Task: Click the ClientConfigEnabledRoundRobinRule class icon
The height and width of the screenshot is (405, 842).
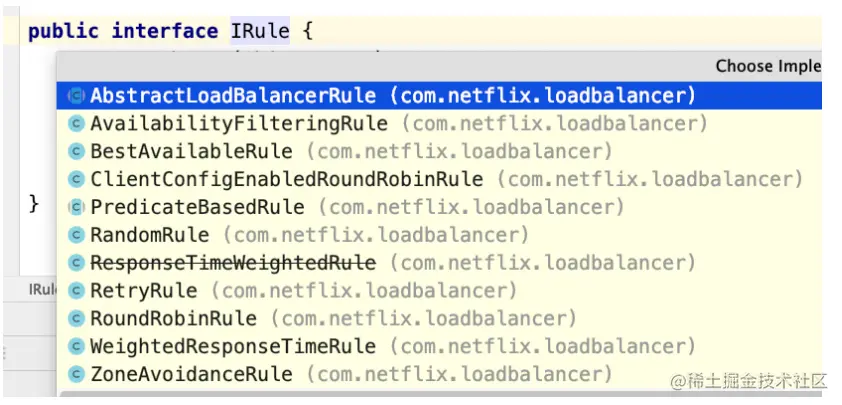Action: tap(76, 179)
